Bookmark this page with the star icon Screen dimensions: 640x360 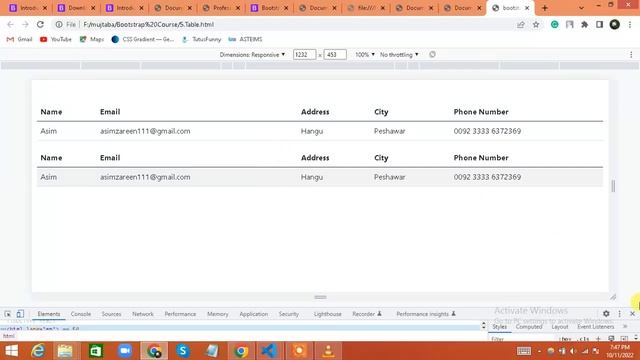(x=536, y=24)
